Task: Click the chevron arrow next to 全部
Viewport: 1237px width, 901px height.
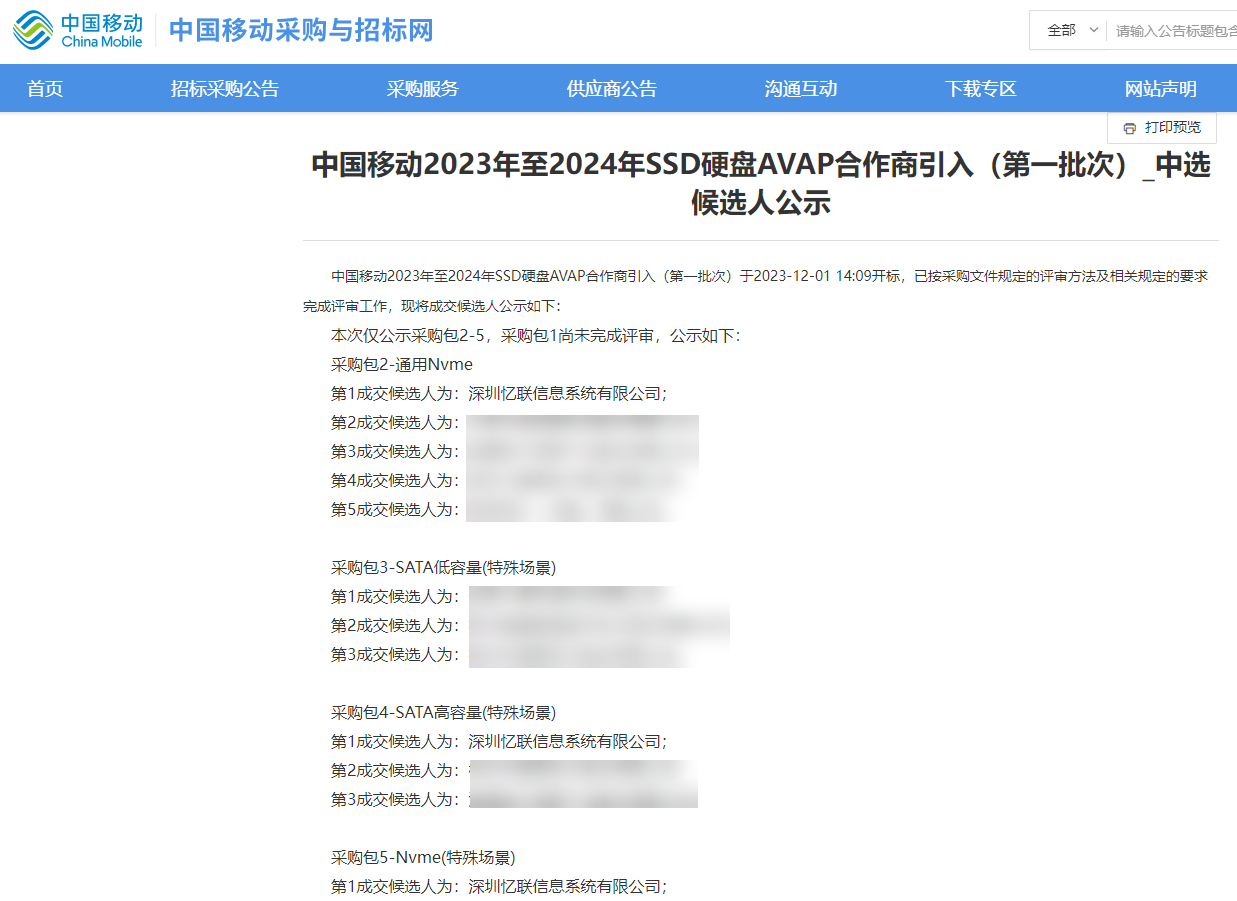Action: pyautogui.click(x=1092, y=30)
